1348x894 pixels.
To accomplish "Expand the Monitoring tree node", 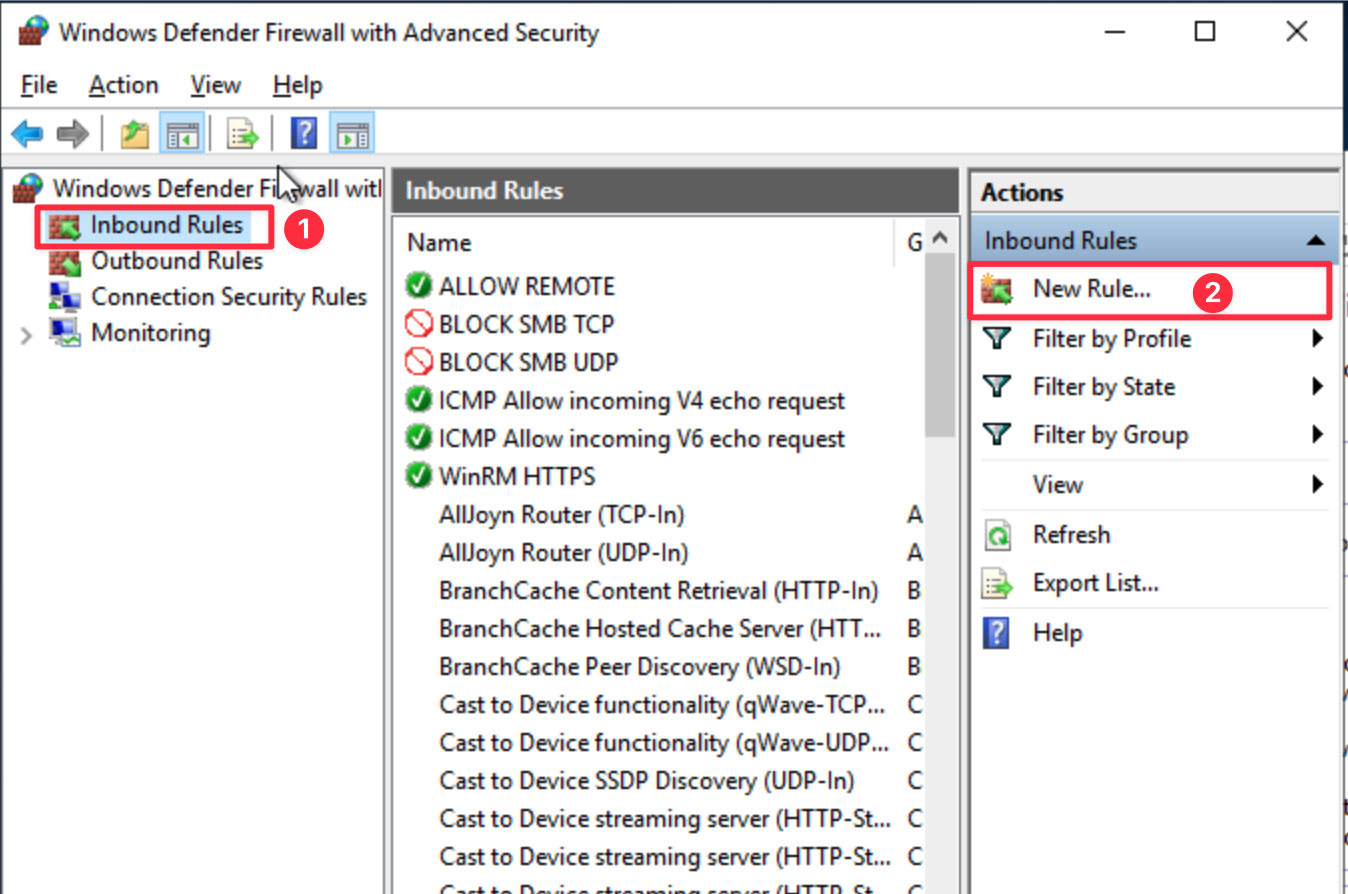I will pyautogui.click(x=26, y=335).
